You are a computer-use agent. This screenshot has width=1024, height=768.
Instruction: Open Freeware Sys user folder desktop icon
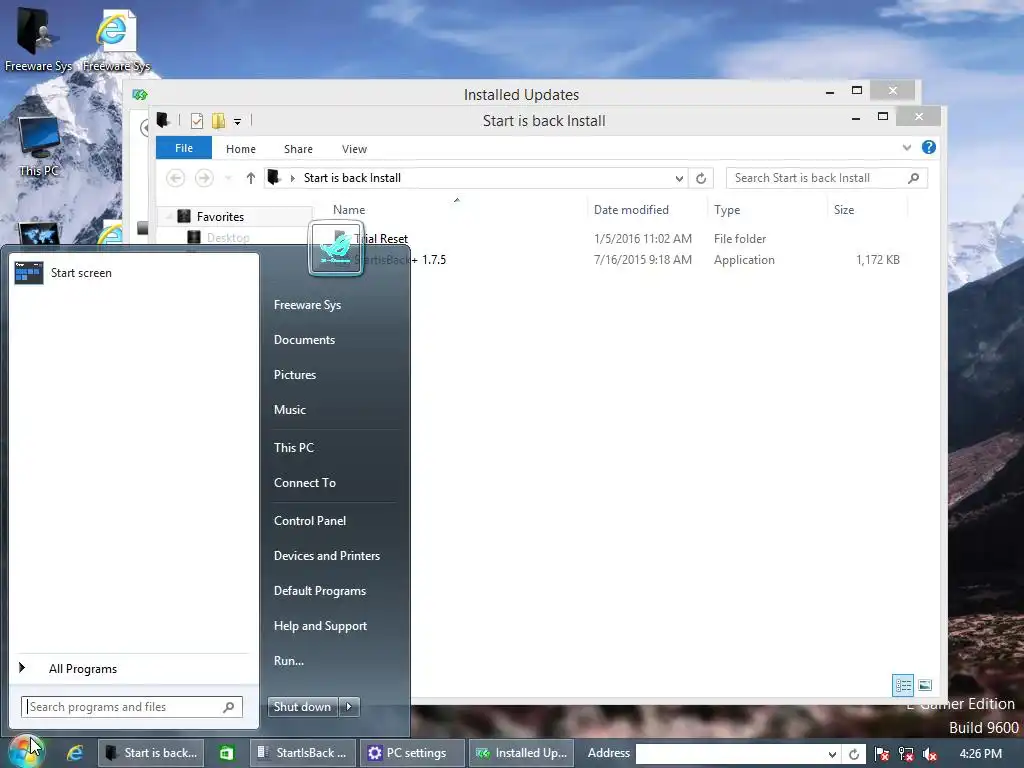(37, 39)
